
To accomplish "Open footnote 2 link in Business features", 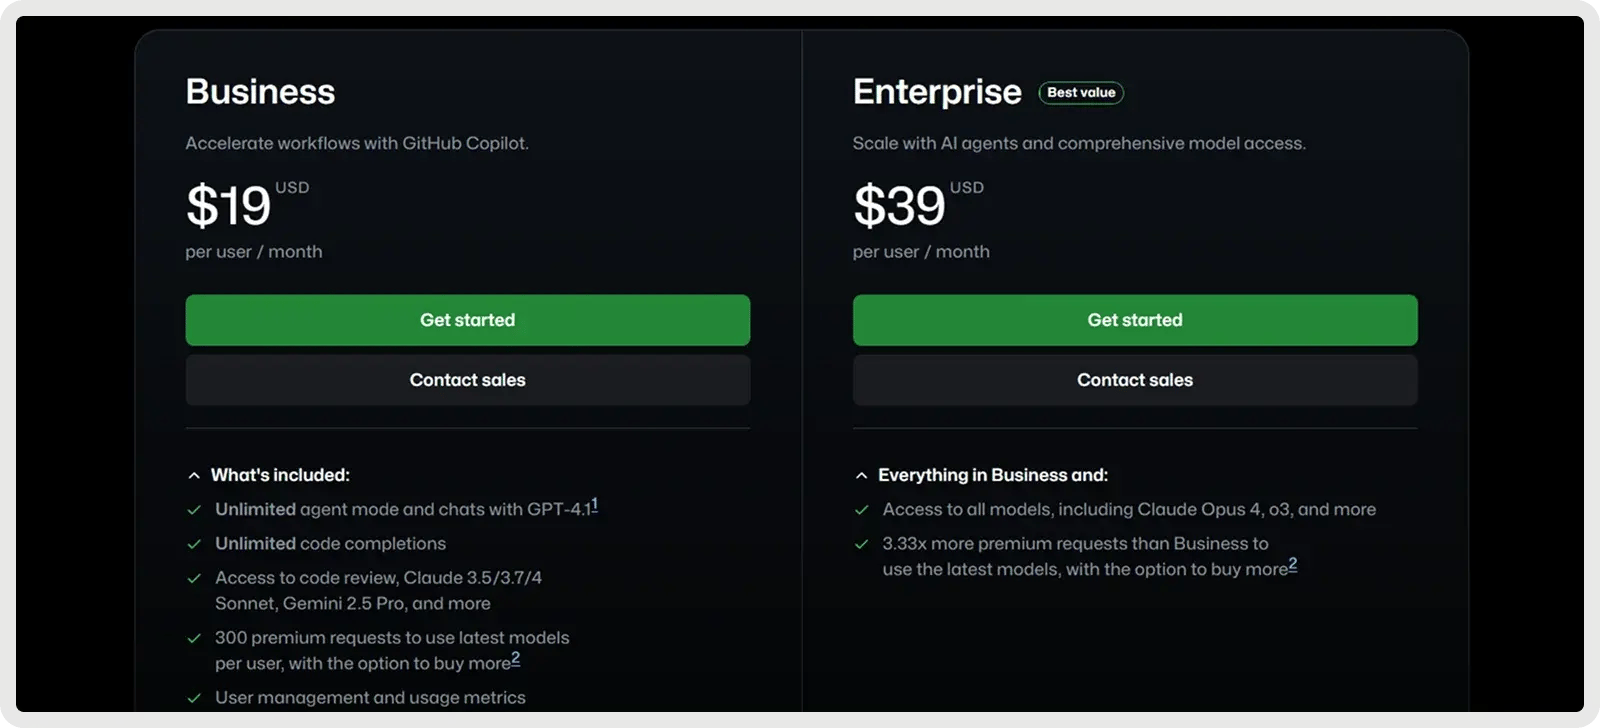I will [x=516, y=659].
